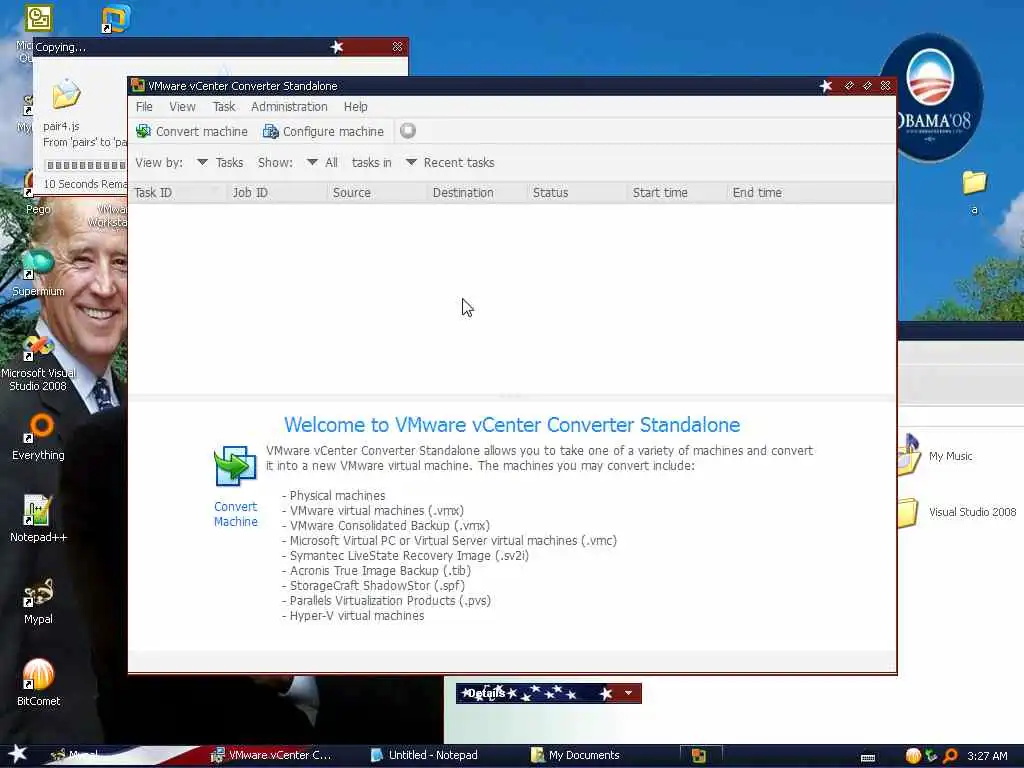Select the VMware Workstation icon at desktop top
Screen dimensions: 1024x768
point(116,18)
